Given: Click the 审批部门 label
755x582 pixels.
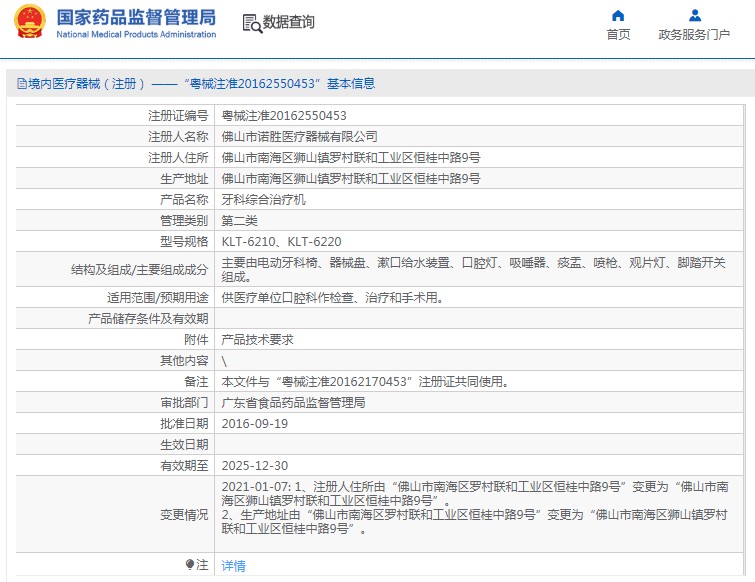Looking at the screenshot, I should coord(184,402).
